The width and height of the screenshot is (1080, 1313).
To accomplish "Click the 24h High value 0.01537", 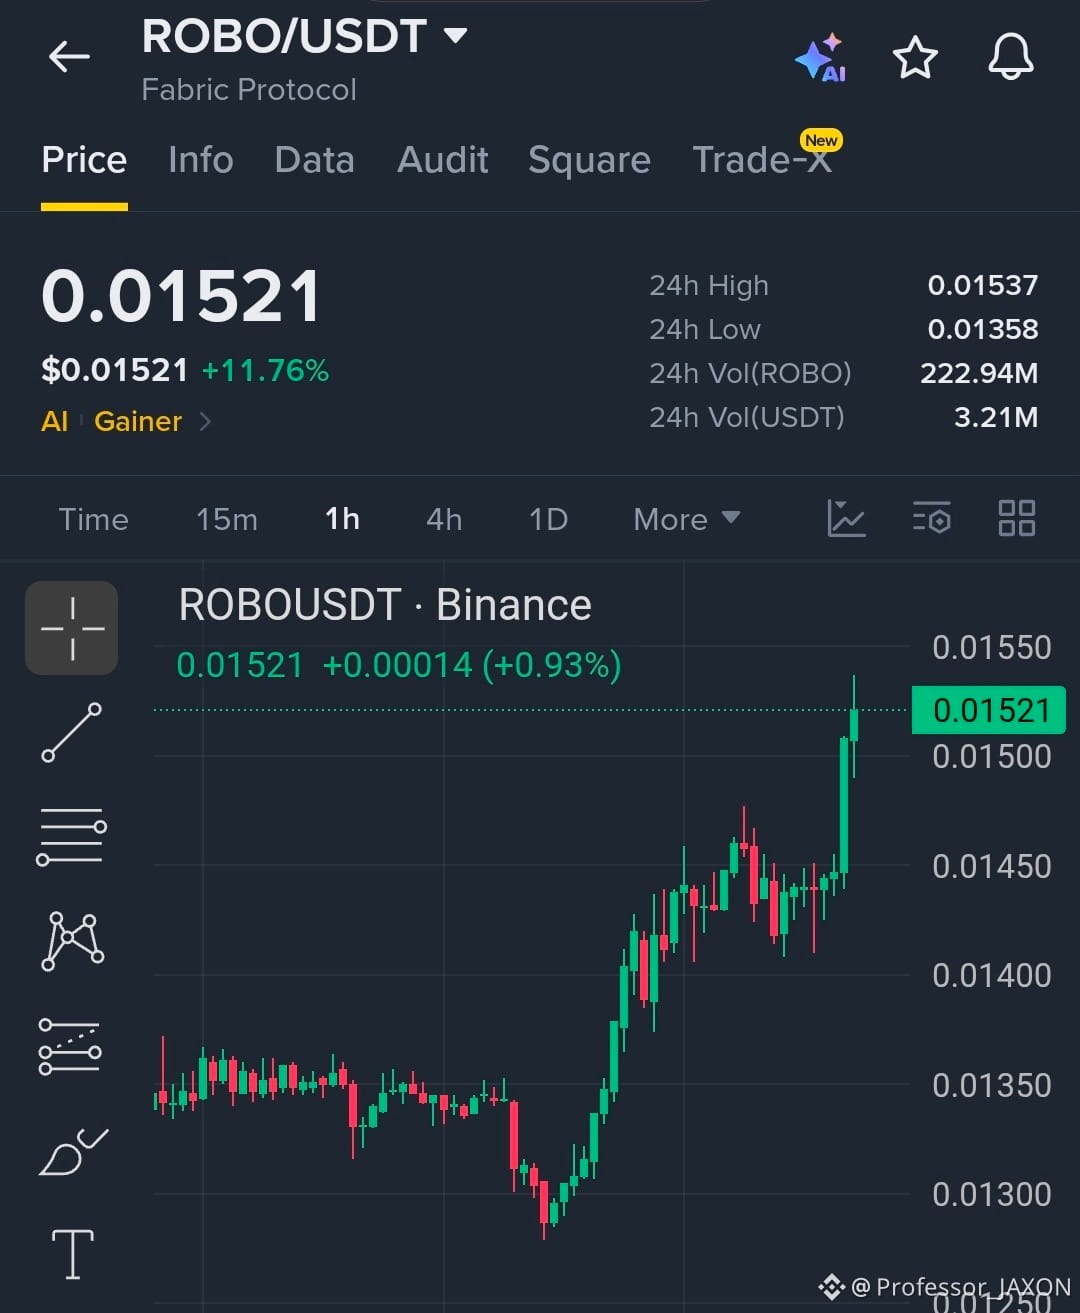I will (x=983, y=285).
